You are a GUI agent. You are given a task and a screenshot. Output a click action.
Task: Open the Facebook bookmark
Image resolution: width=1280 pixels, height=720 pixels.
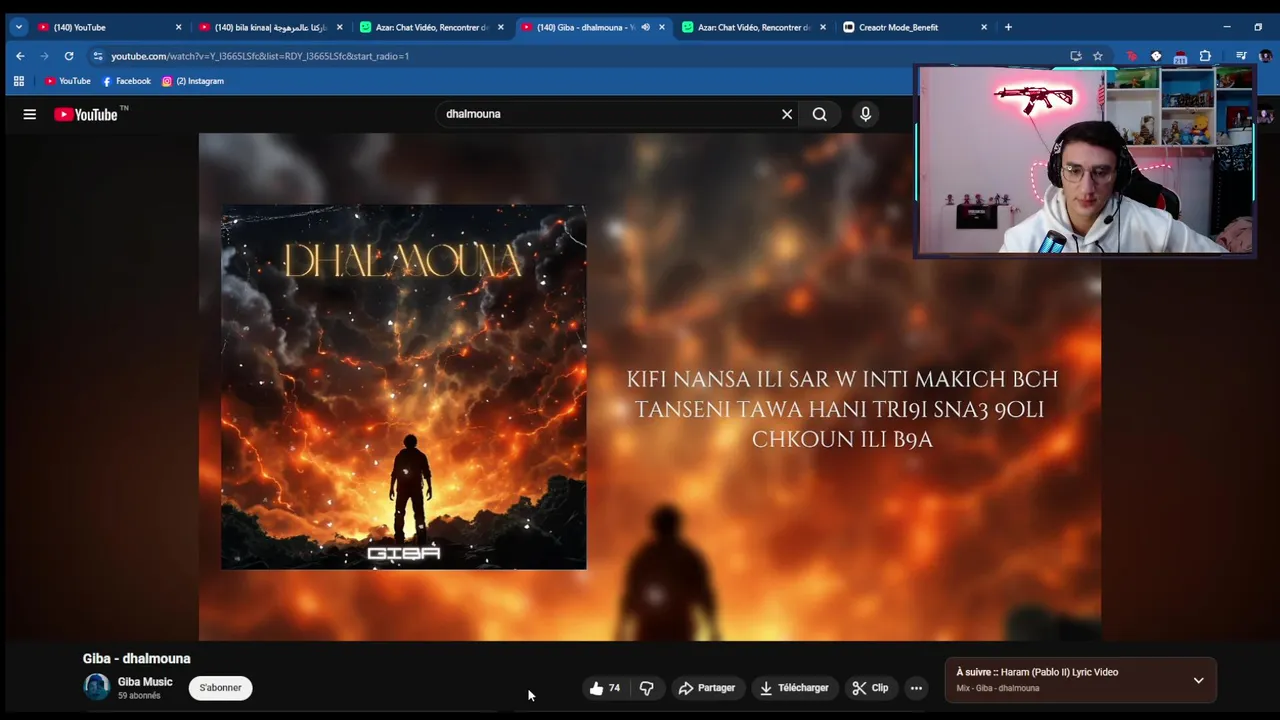coord(127,81)
